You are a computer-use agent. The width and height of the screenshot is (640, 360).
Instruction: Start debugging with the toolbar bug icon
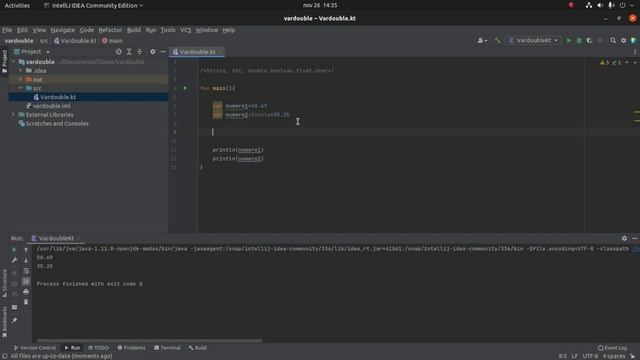[x=579, y=40]
